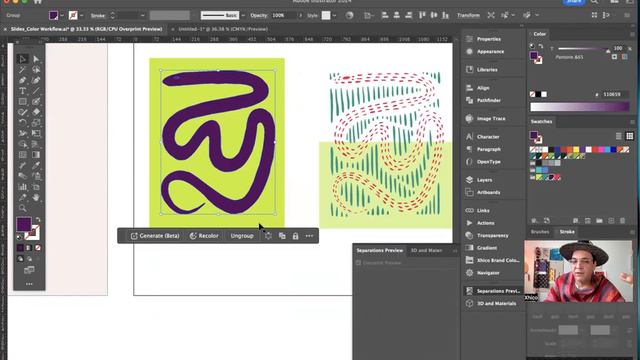640x360 pixels.
Task: Click the large purple Fill box in toolbar
Action: pos(24,224)
